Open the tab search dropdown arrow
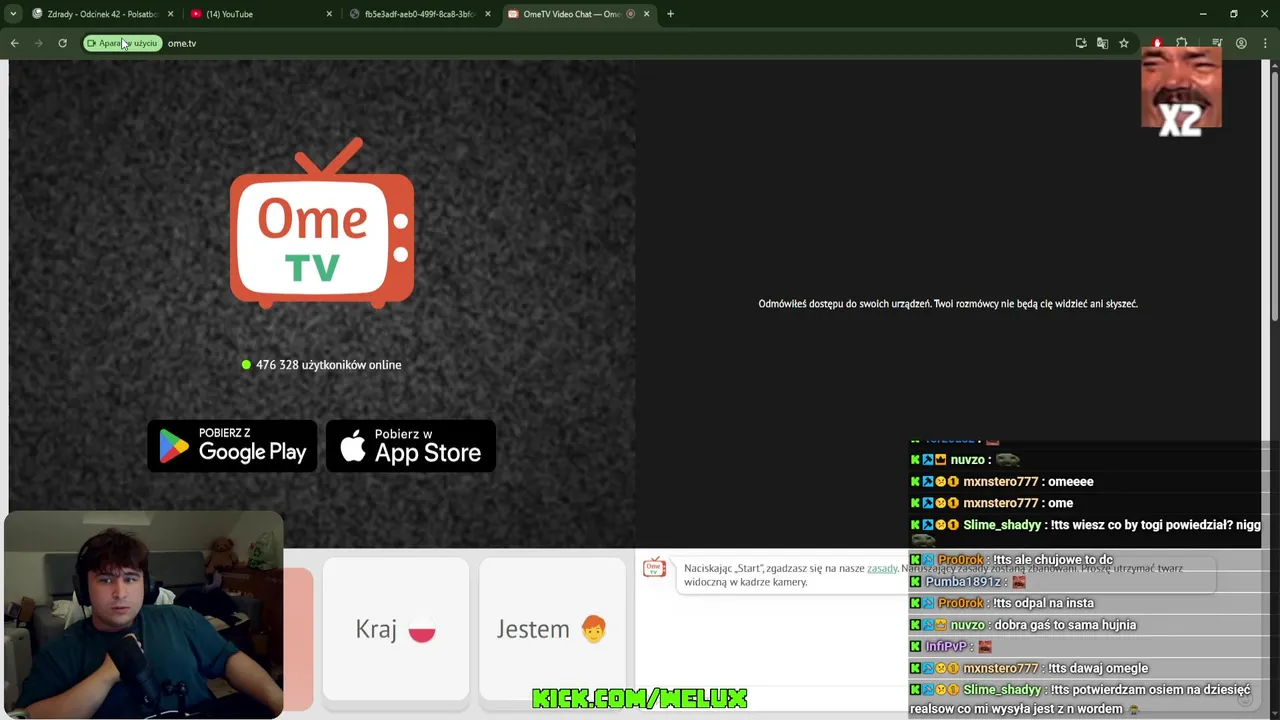The image size is (1280, 720). click(13, 14)
